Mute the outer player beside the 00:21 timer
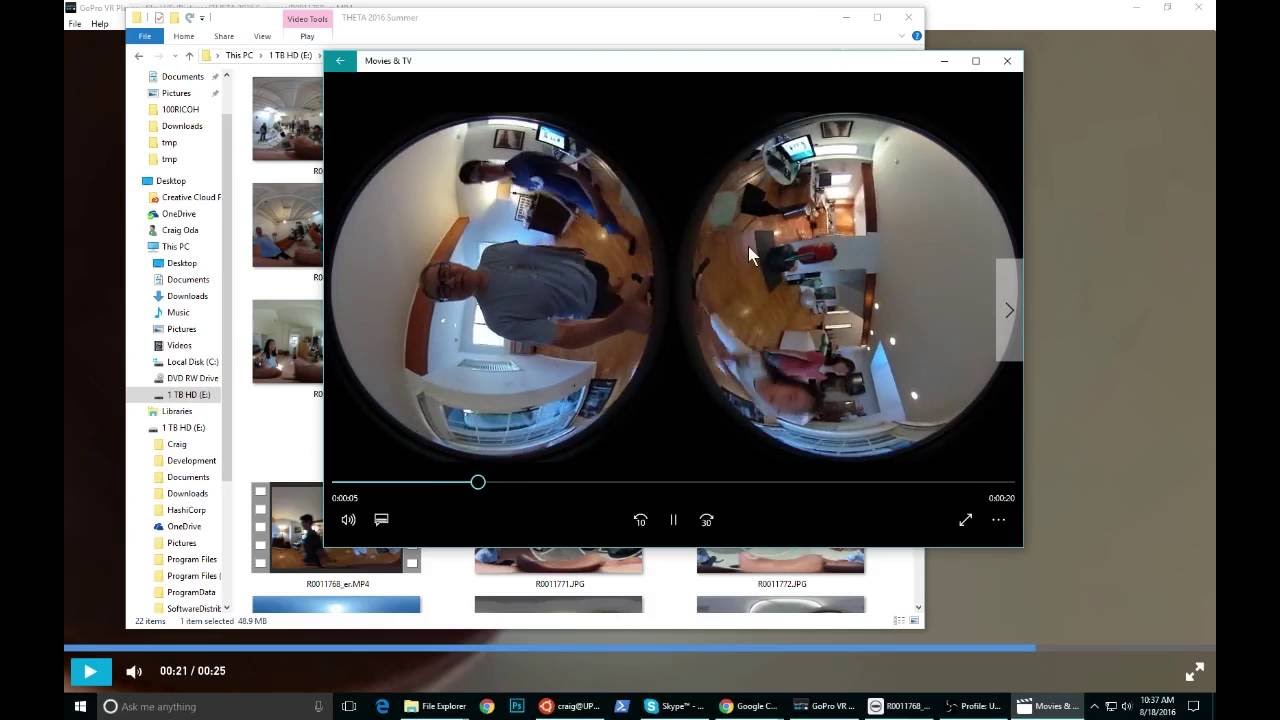Image resolution: width=1280 pixels, height=720 pixels. [x=134, y=672]
